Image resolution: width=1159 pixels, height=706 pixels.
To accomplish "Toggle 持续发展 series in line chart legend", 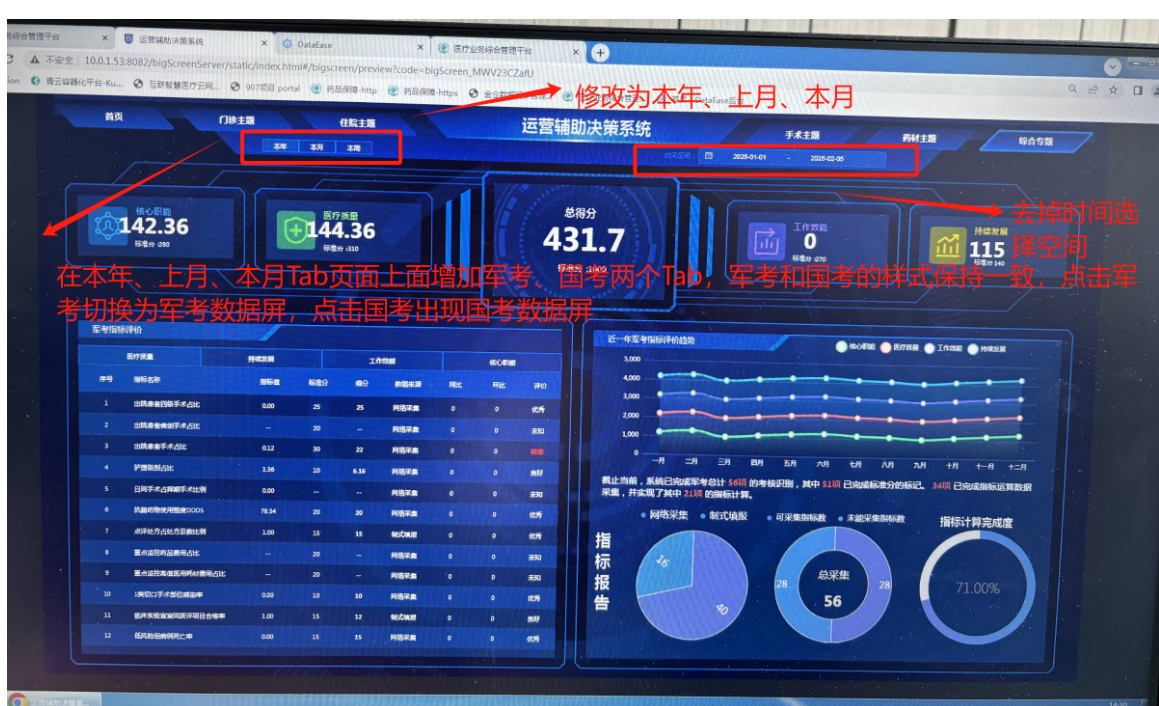I will 973,349.
